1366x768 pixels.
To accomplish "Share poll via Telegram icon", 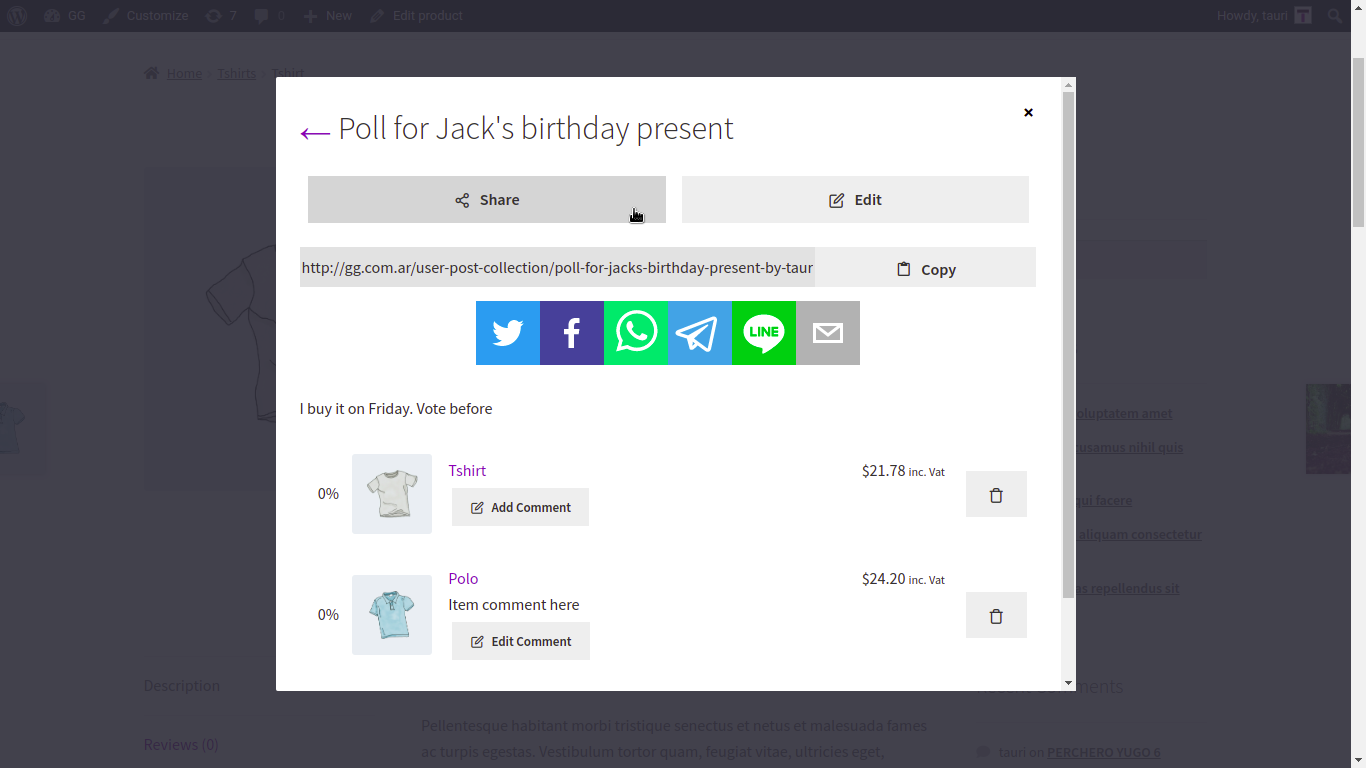I will click(700, 333).
